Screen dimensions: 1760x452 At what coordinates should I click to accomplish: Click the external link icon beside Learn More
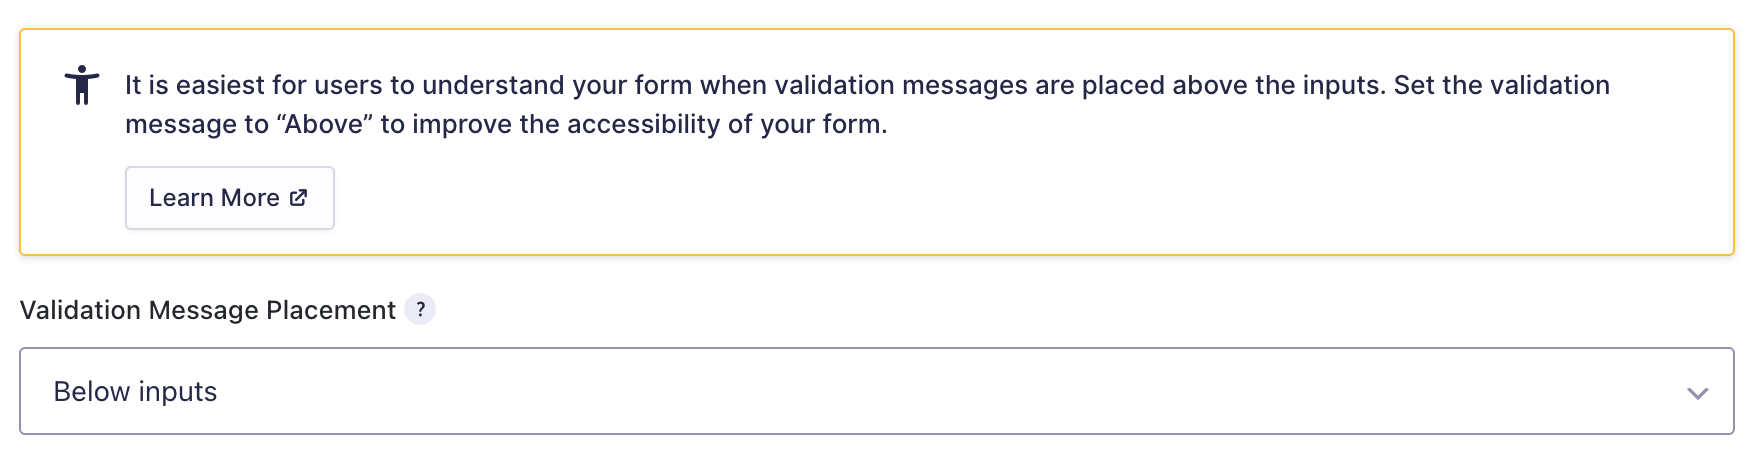point(298,198)
